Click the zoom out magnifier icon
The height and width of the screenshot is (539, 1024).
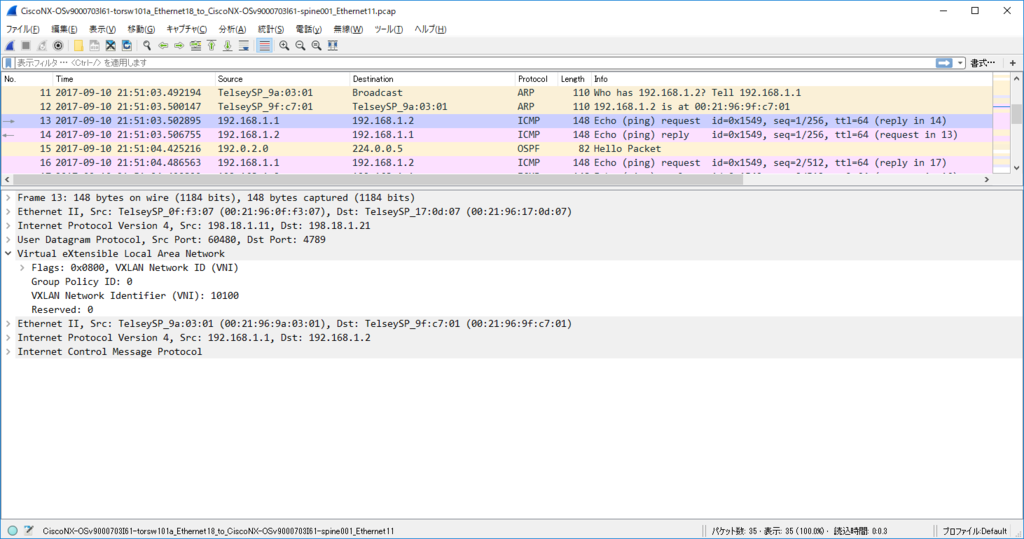[300, 46]
